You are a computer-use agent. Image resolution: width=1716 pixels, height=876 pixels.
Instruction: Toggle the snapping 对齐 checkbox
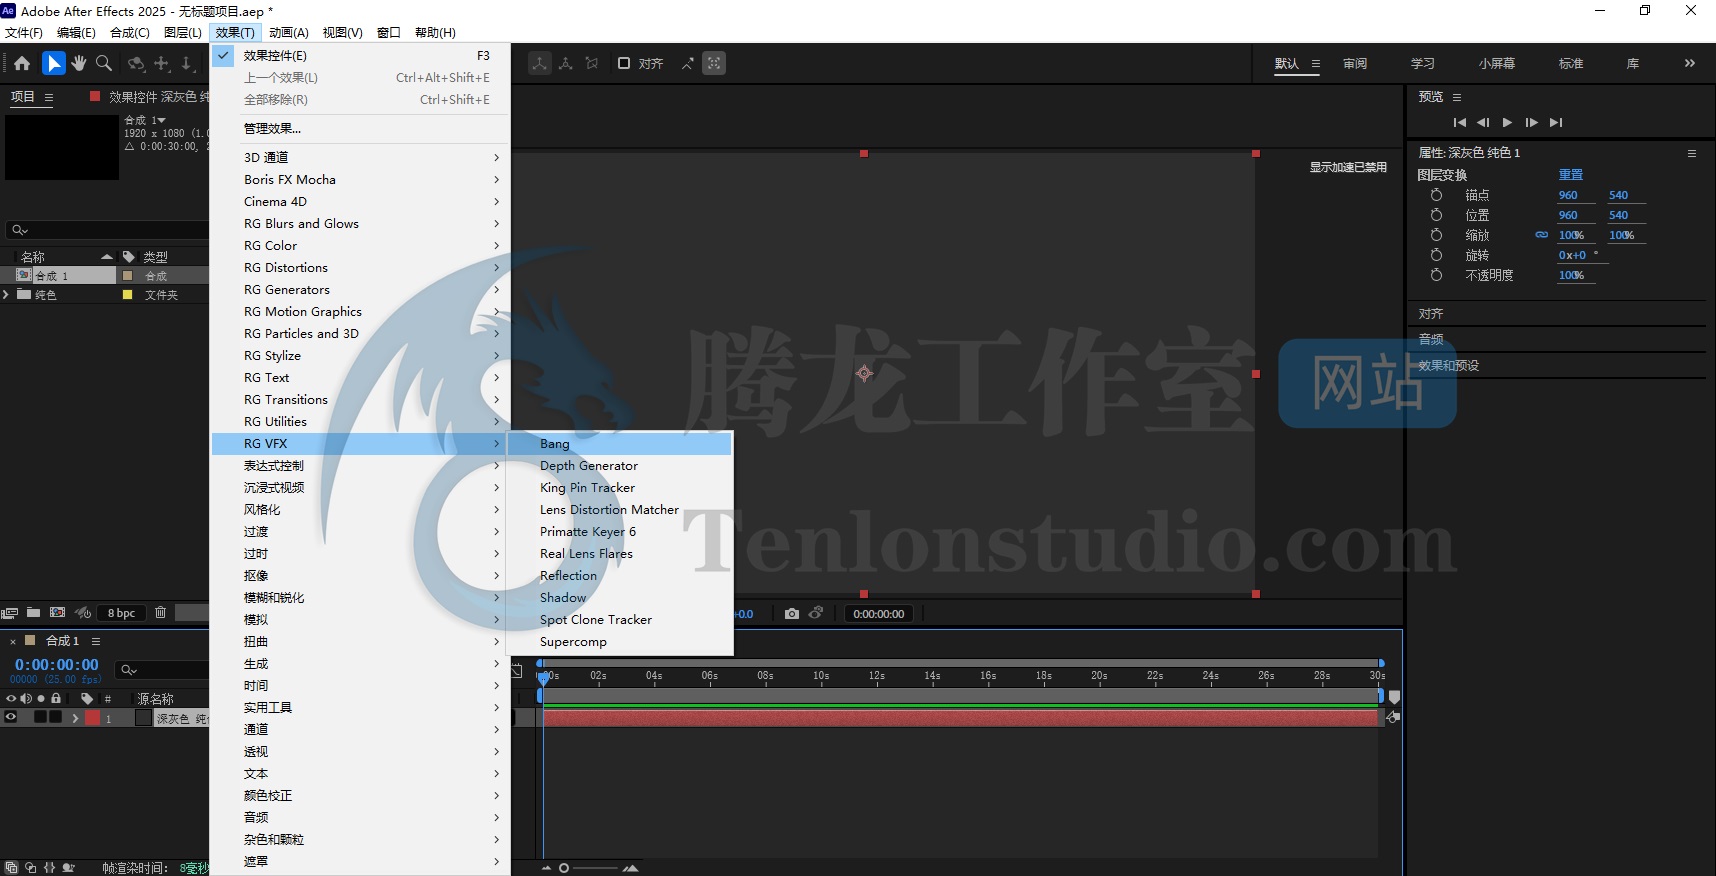coord(624,63)
